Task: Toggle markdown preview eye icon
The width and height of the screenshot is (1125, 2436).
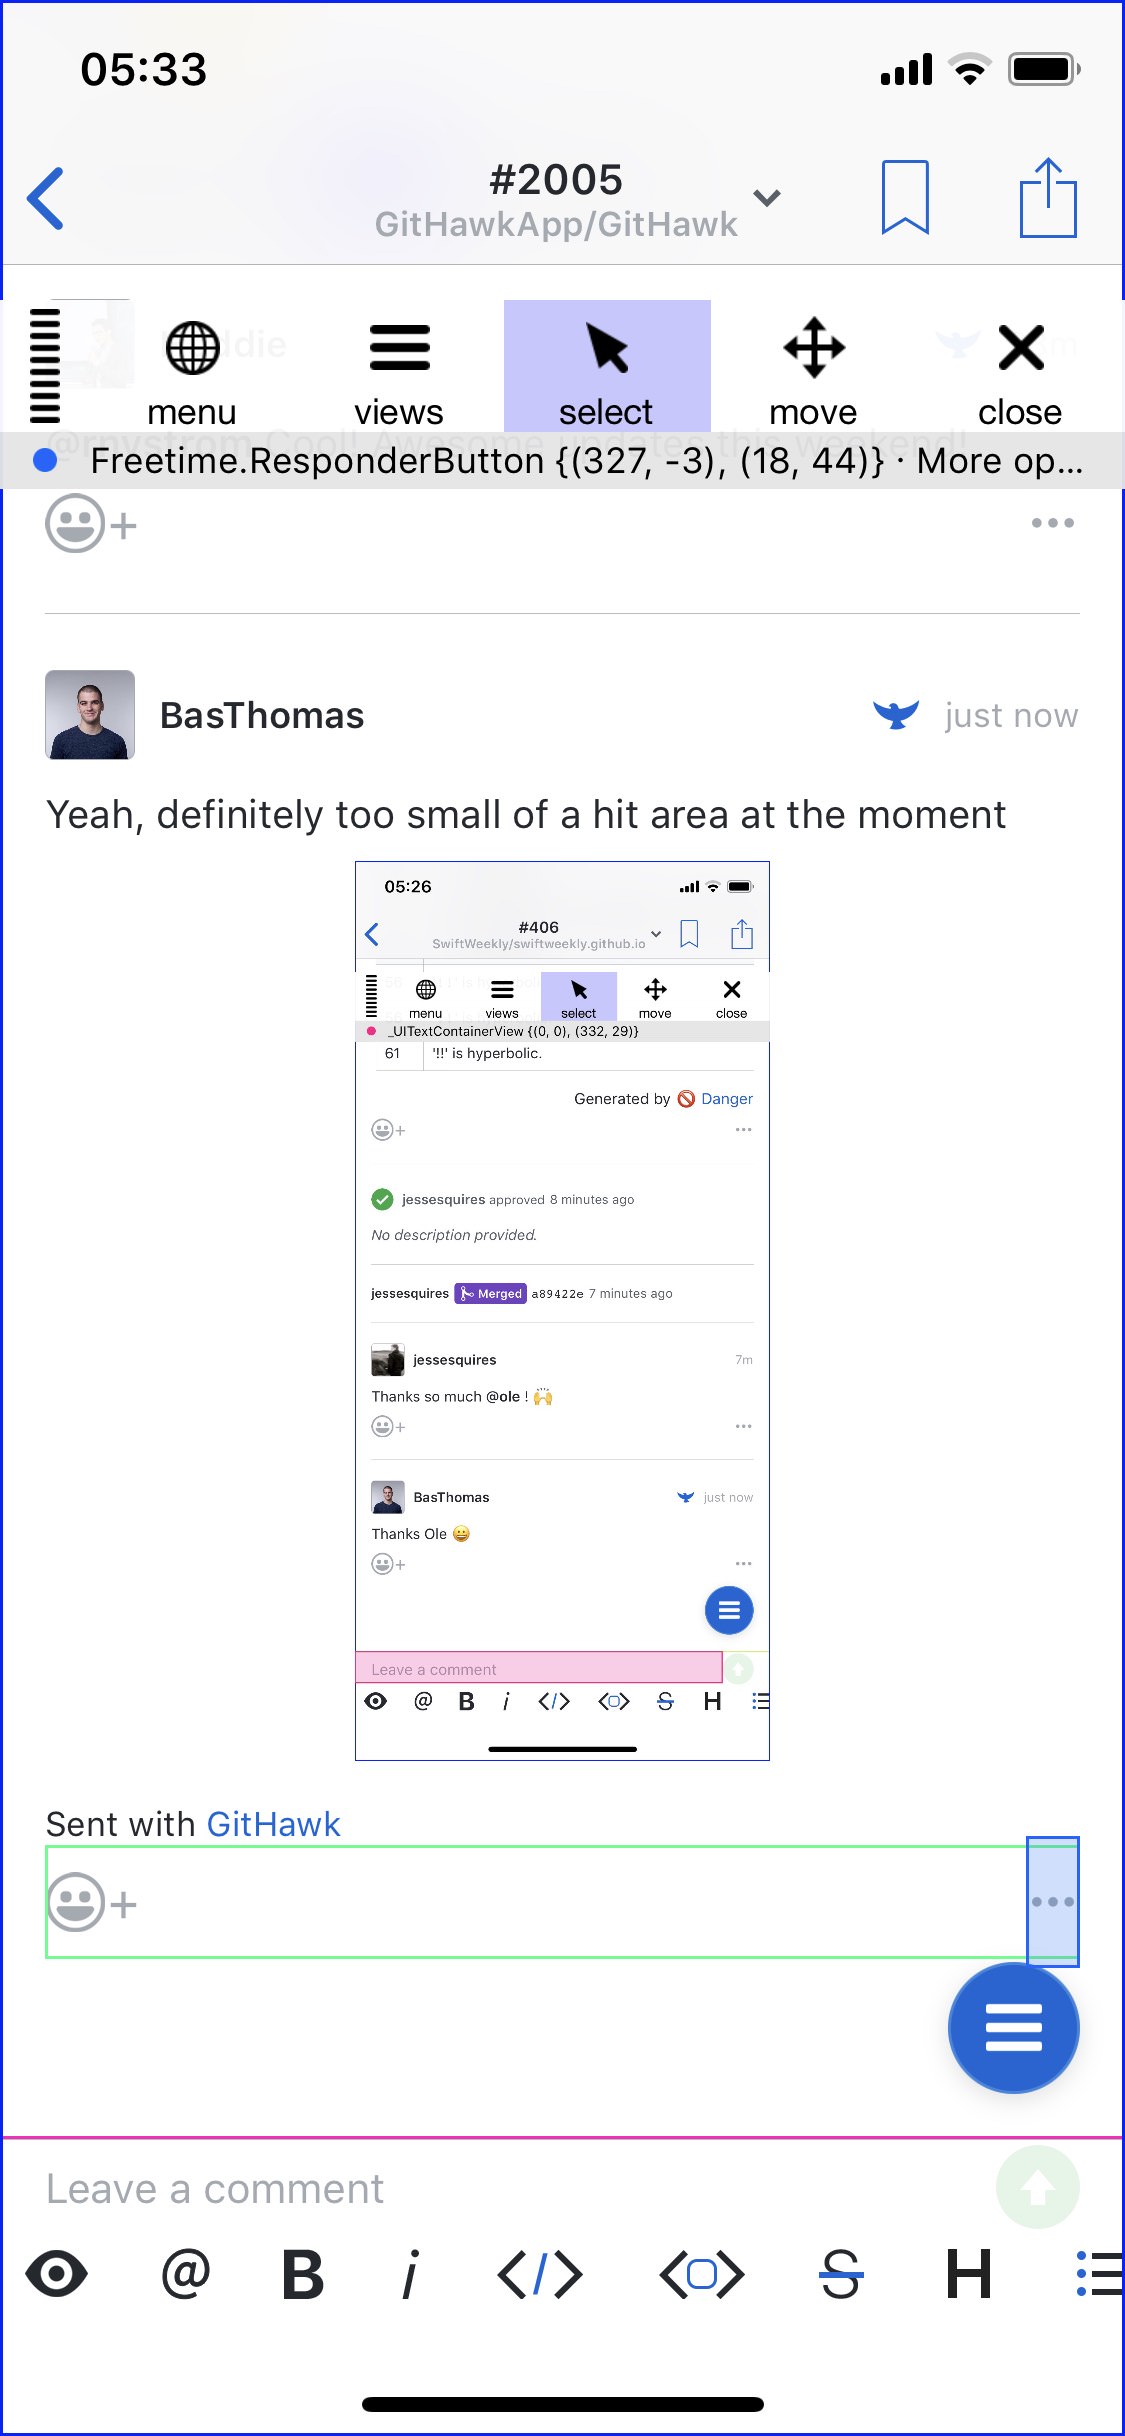Action: 56,2274
